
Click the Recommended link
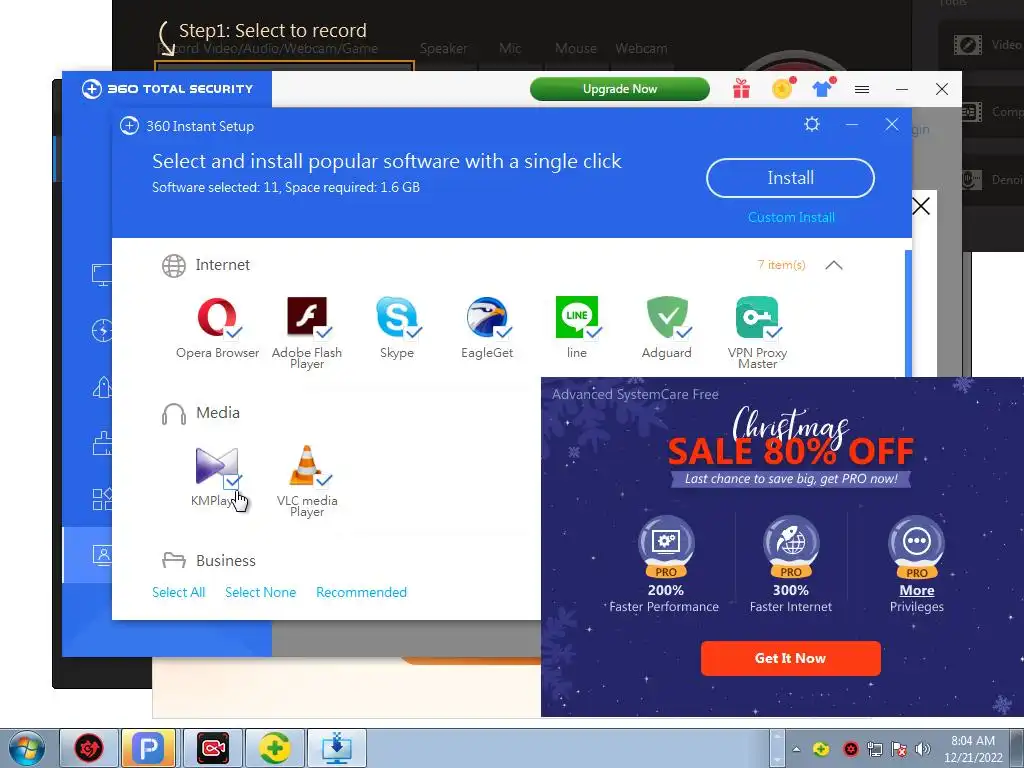(x=361, y=592)
